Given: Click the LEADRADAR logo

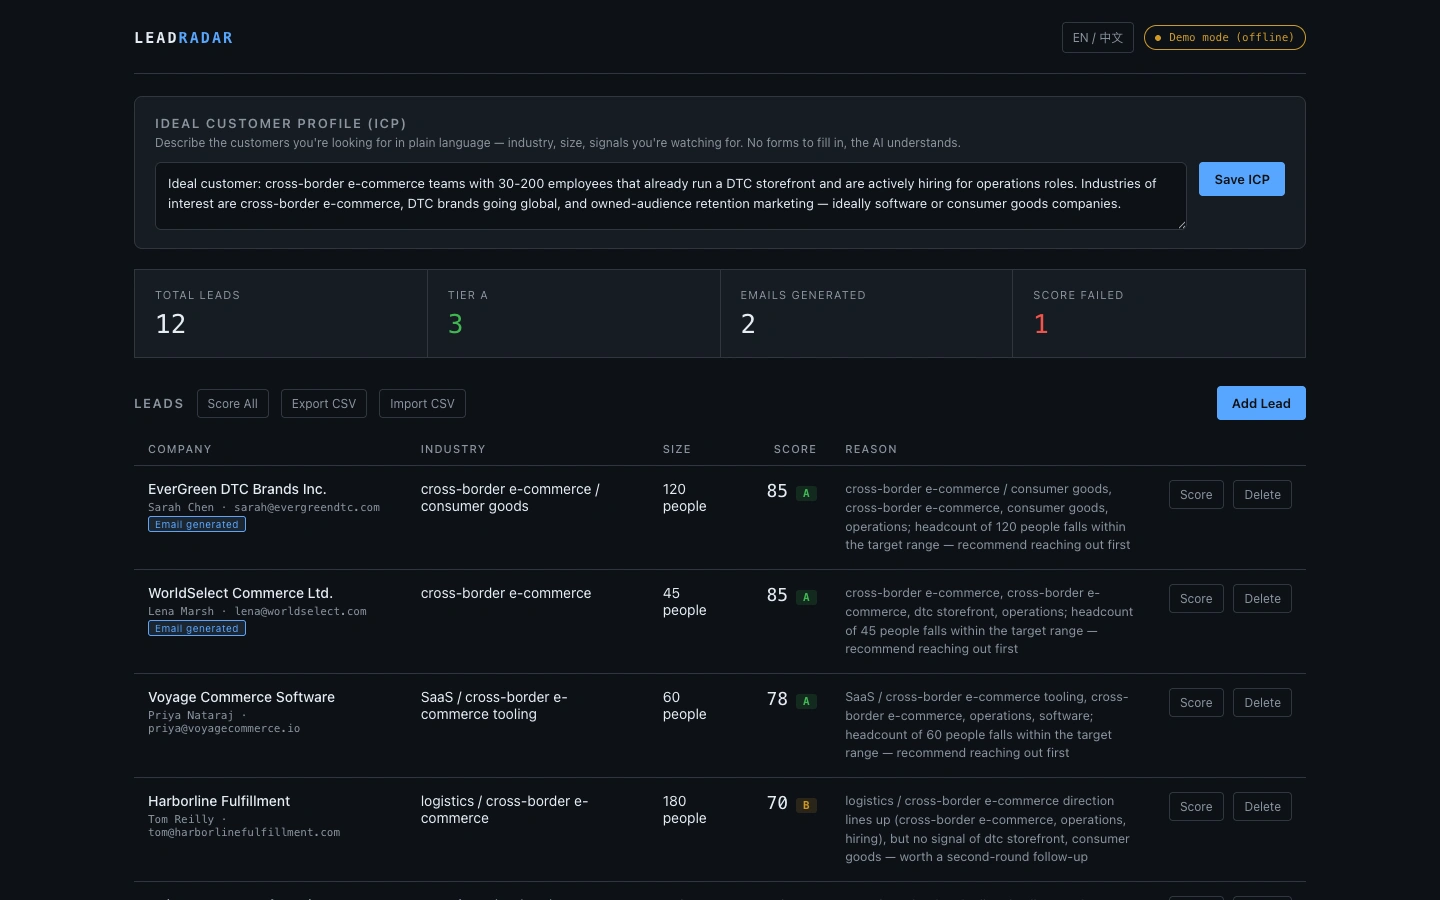Looking at the screenshot, I should click(184, 38).
